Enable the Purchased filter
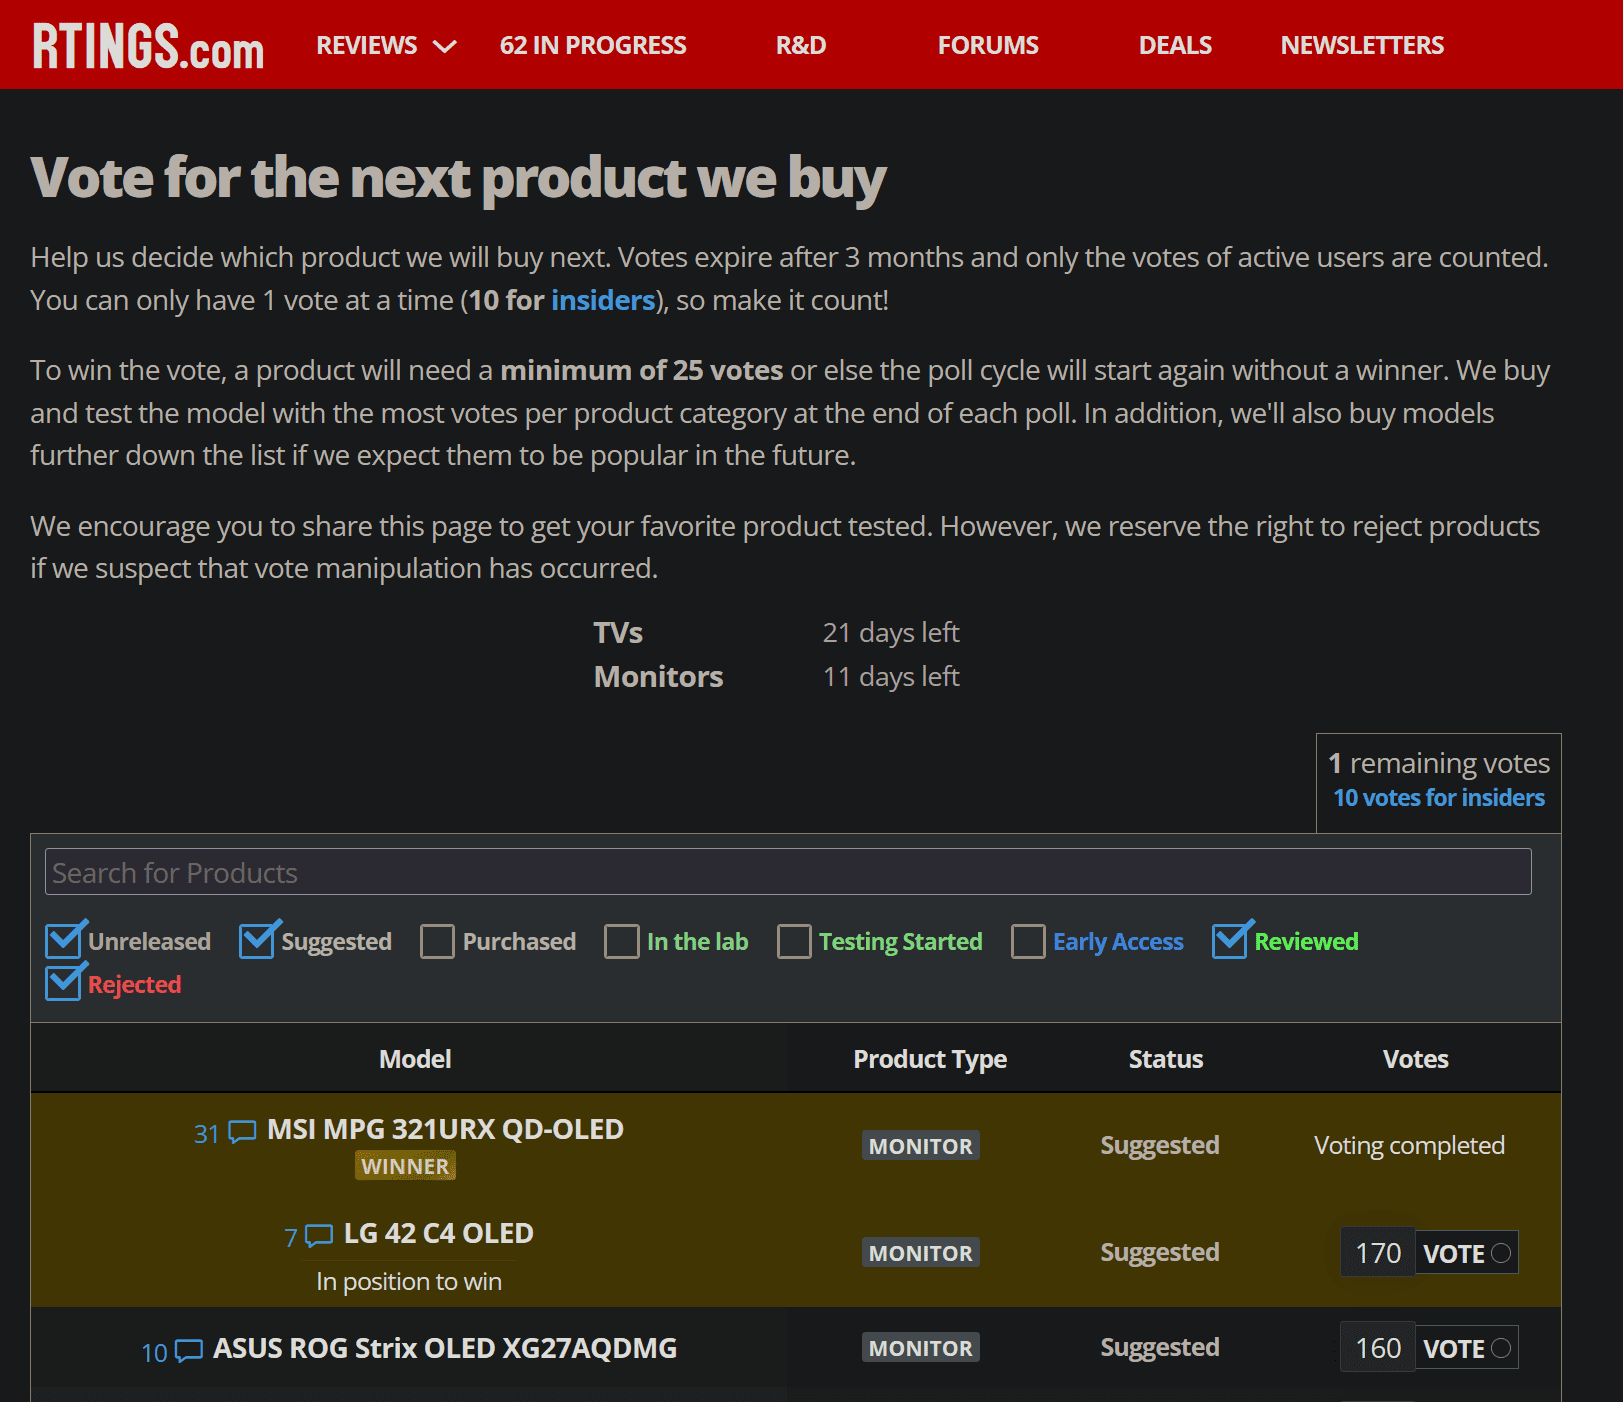This screenshot has height=1402, width=1623. [x=437, y=941]
